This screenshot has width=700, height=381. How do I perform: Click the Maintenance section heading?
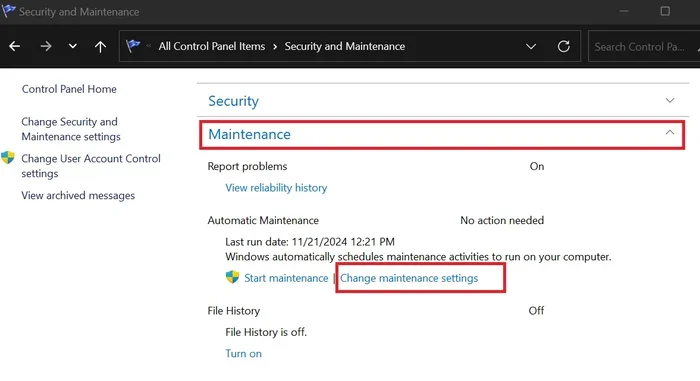[x=250, y=134]
